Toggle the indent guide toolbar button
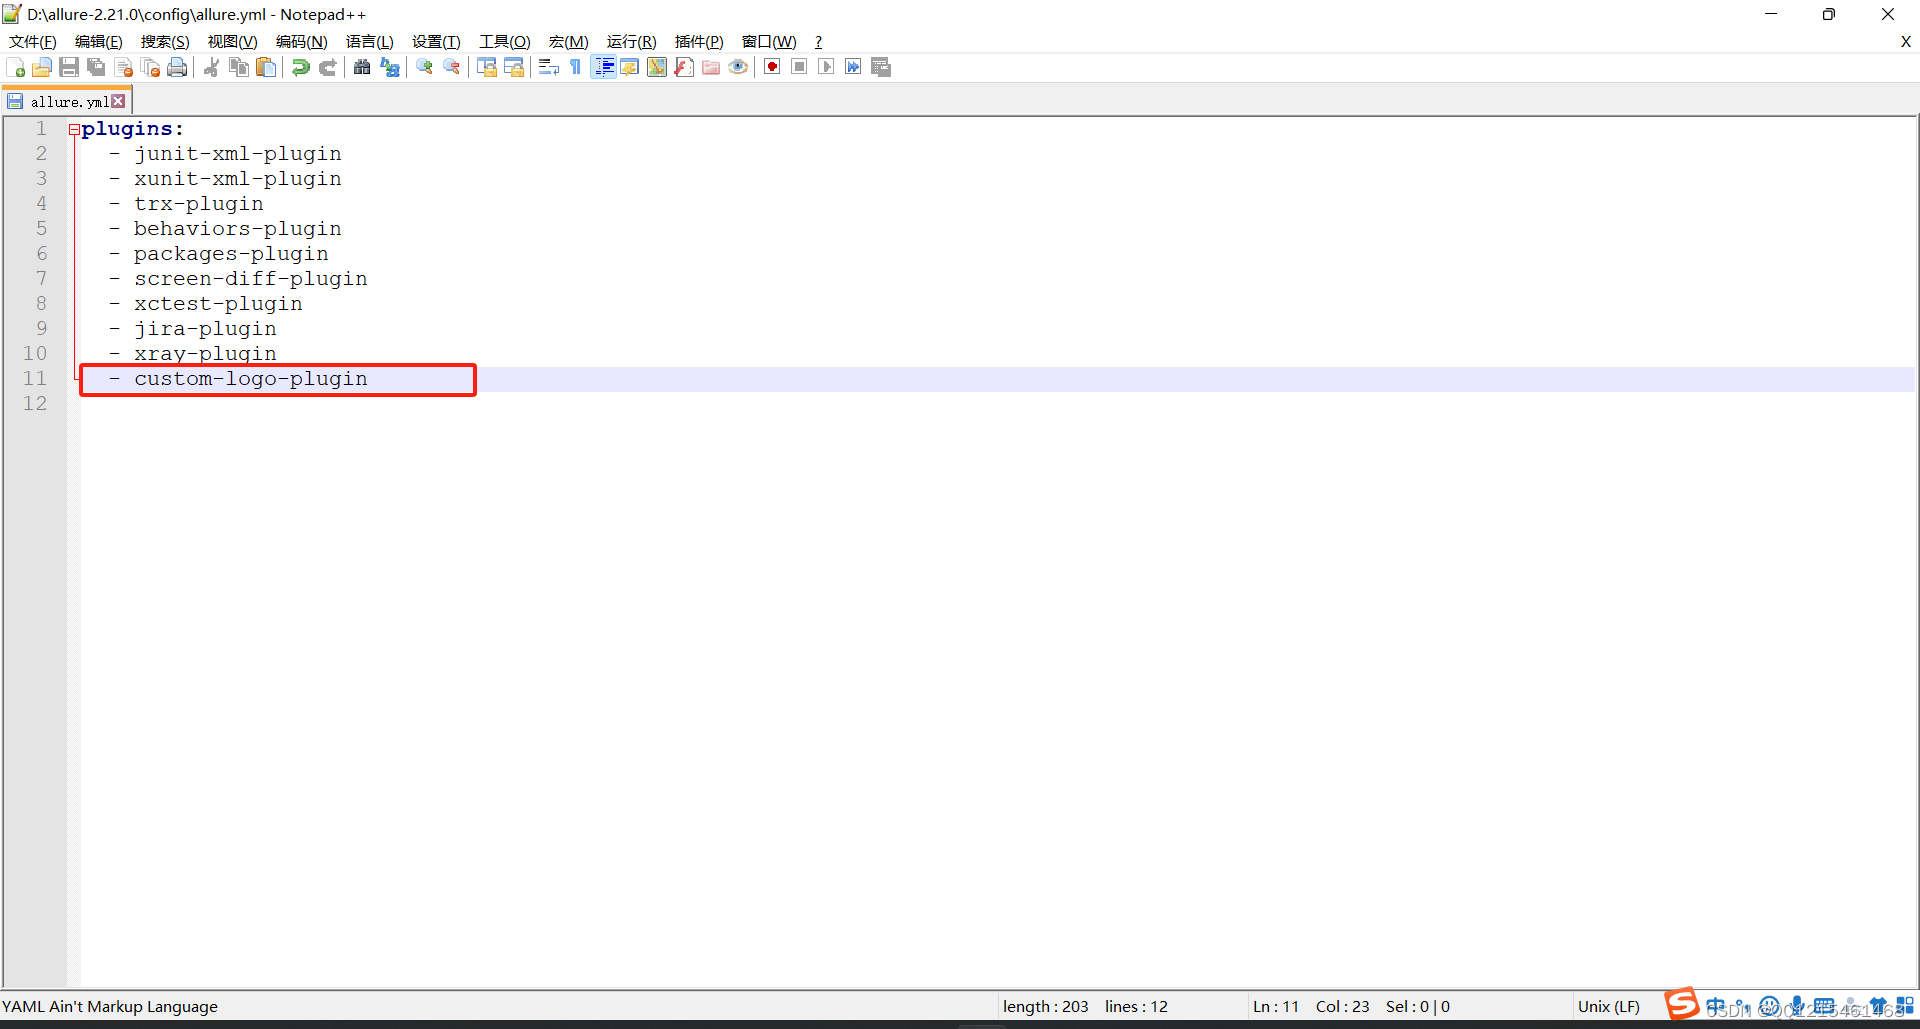 [604, 67]
